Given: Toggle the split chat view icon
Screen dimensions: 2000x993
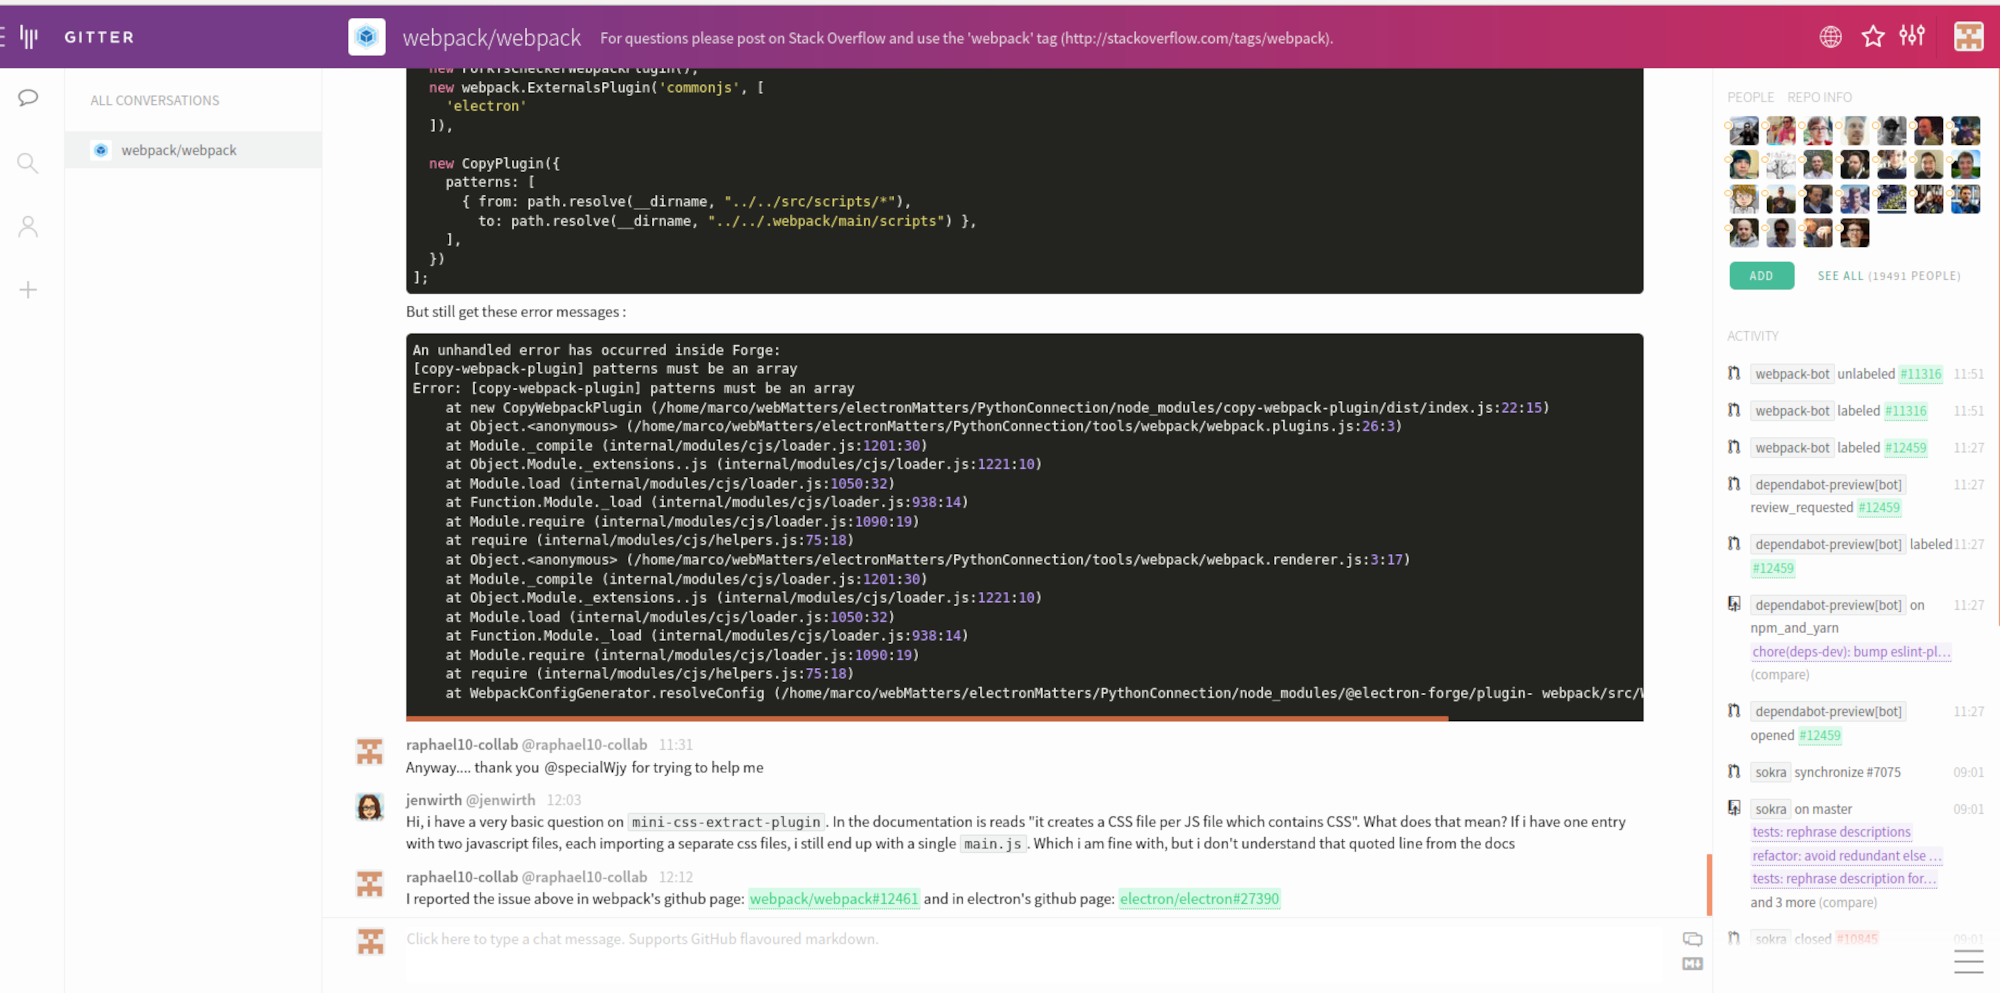Looking at the screenshot, I should click(x=1692, y=939).
